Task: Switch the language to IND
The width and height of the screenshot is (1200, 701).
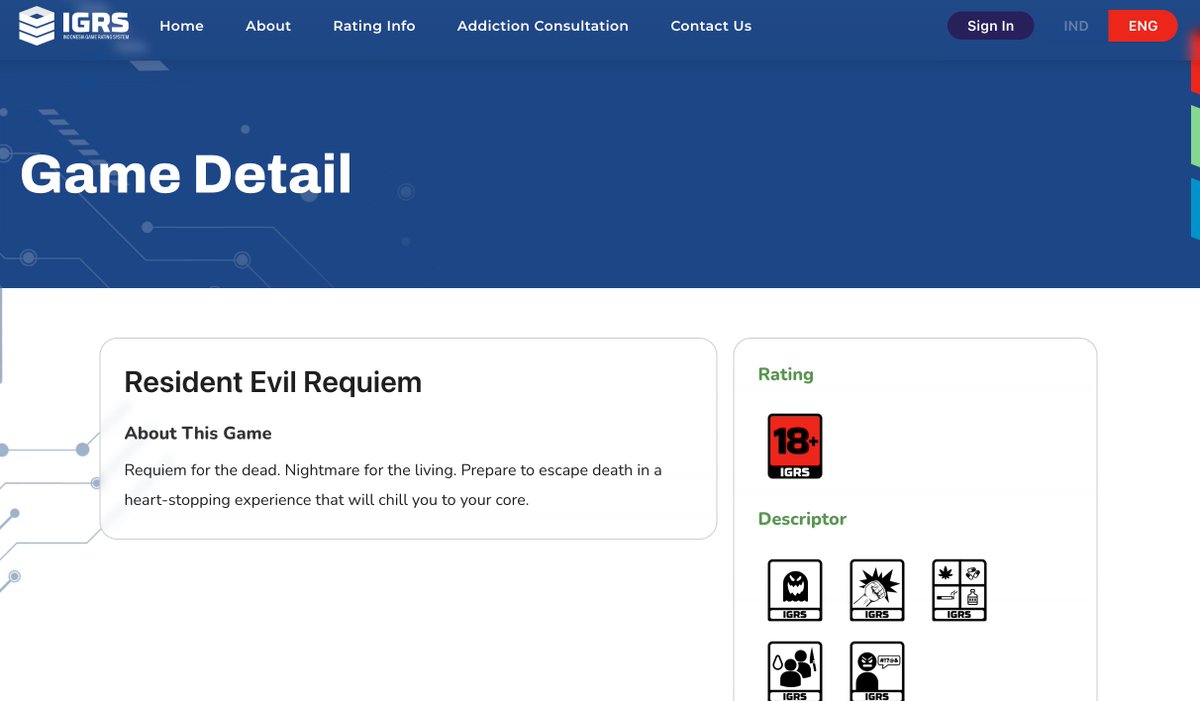Action: (x=1076, y=26)
